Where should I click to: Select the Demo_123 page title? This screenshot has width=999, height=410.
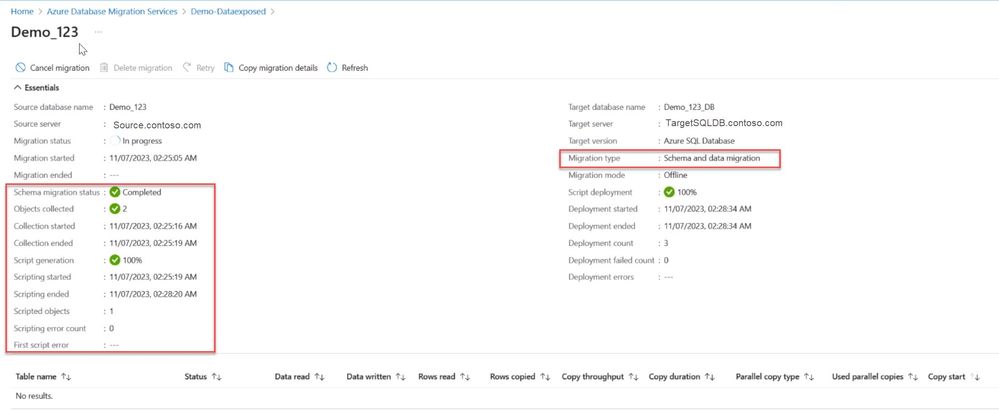[45, 32]
